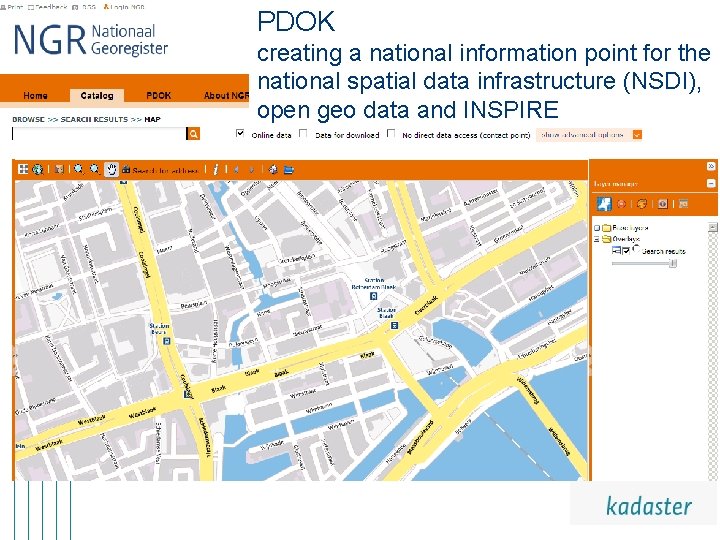Viewport: 720px width, 540px height.
Task: Click the Base layers label
Action: coord(630,228)
